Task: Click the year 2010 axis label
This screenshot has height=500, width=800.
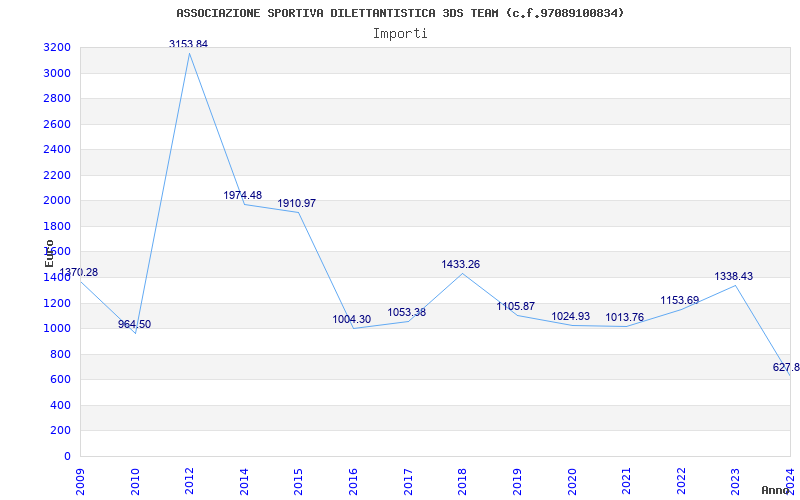Action: pyautogui.click(x=135, y=481)
